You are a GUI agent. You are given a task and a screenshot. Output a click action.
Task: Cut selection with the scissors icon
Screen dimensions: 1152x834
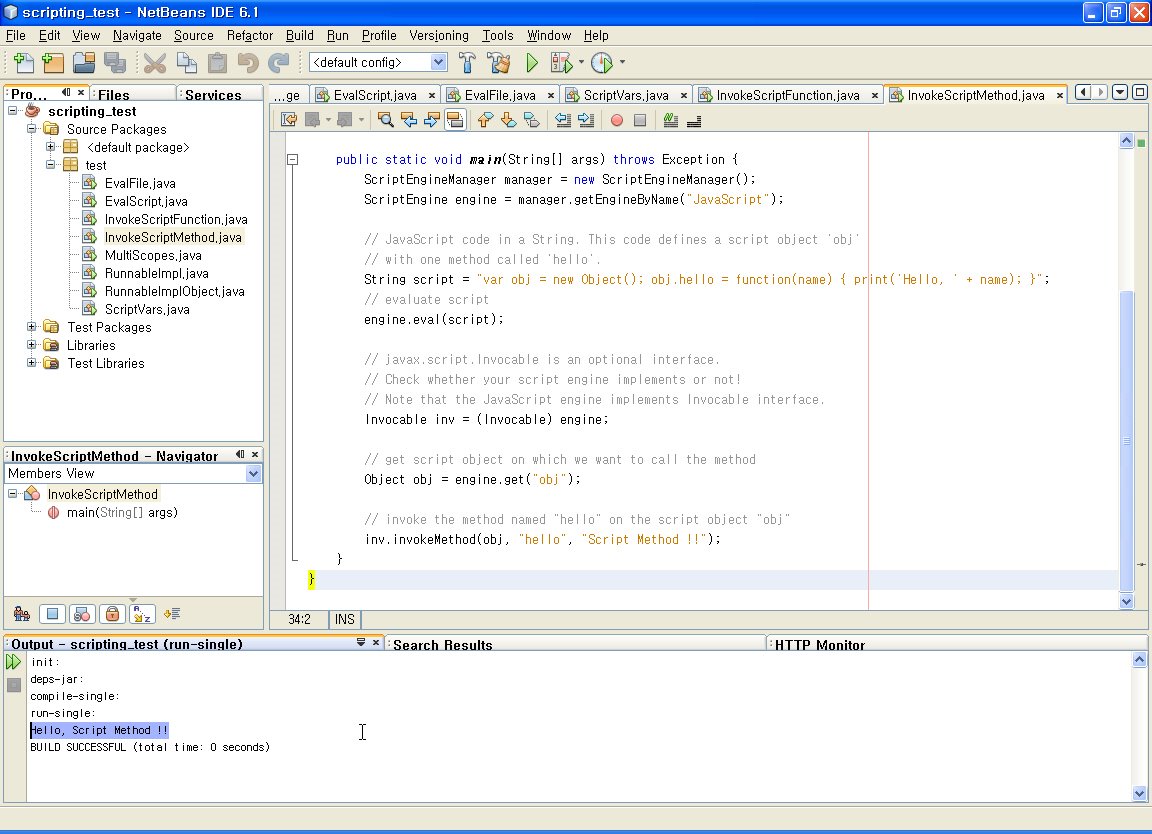[x=154, y=63]
